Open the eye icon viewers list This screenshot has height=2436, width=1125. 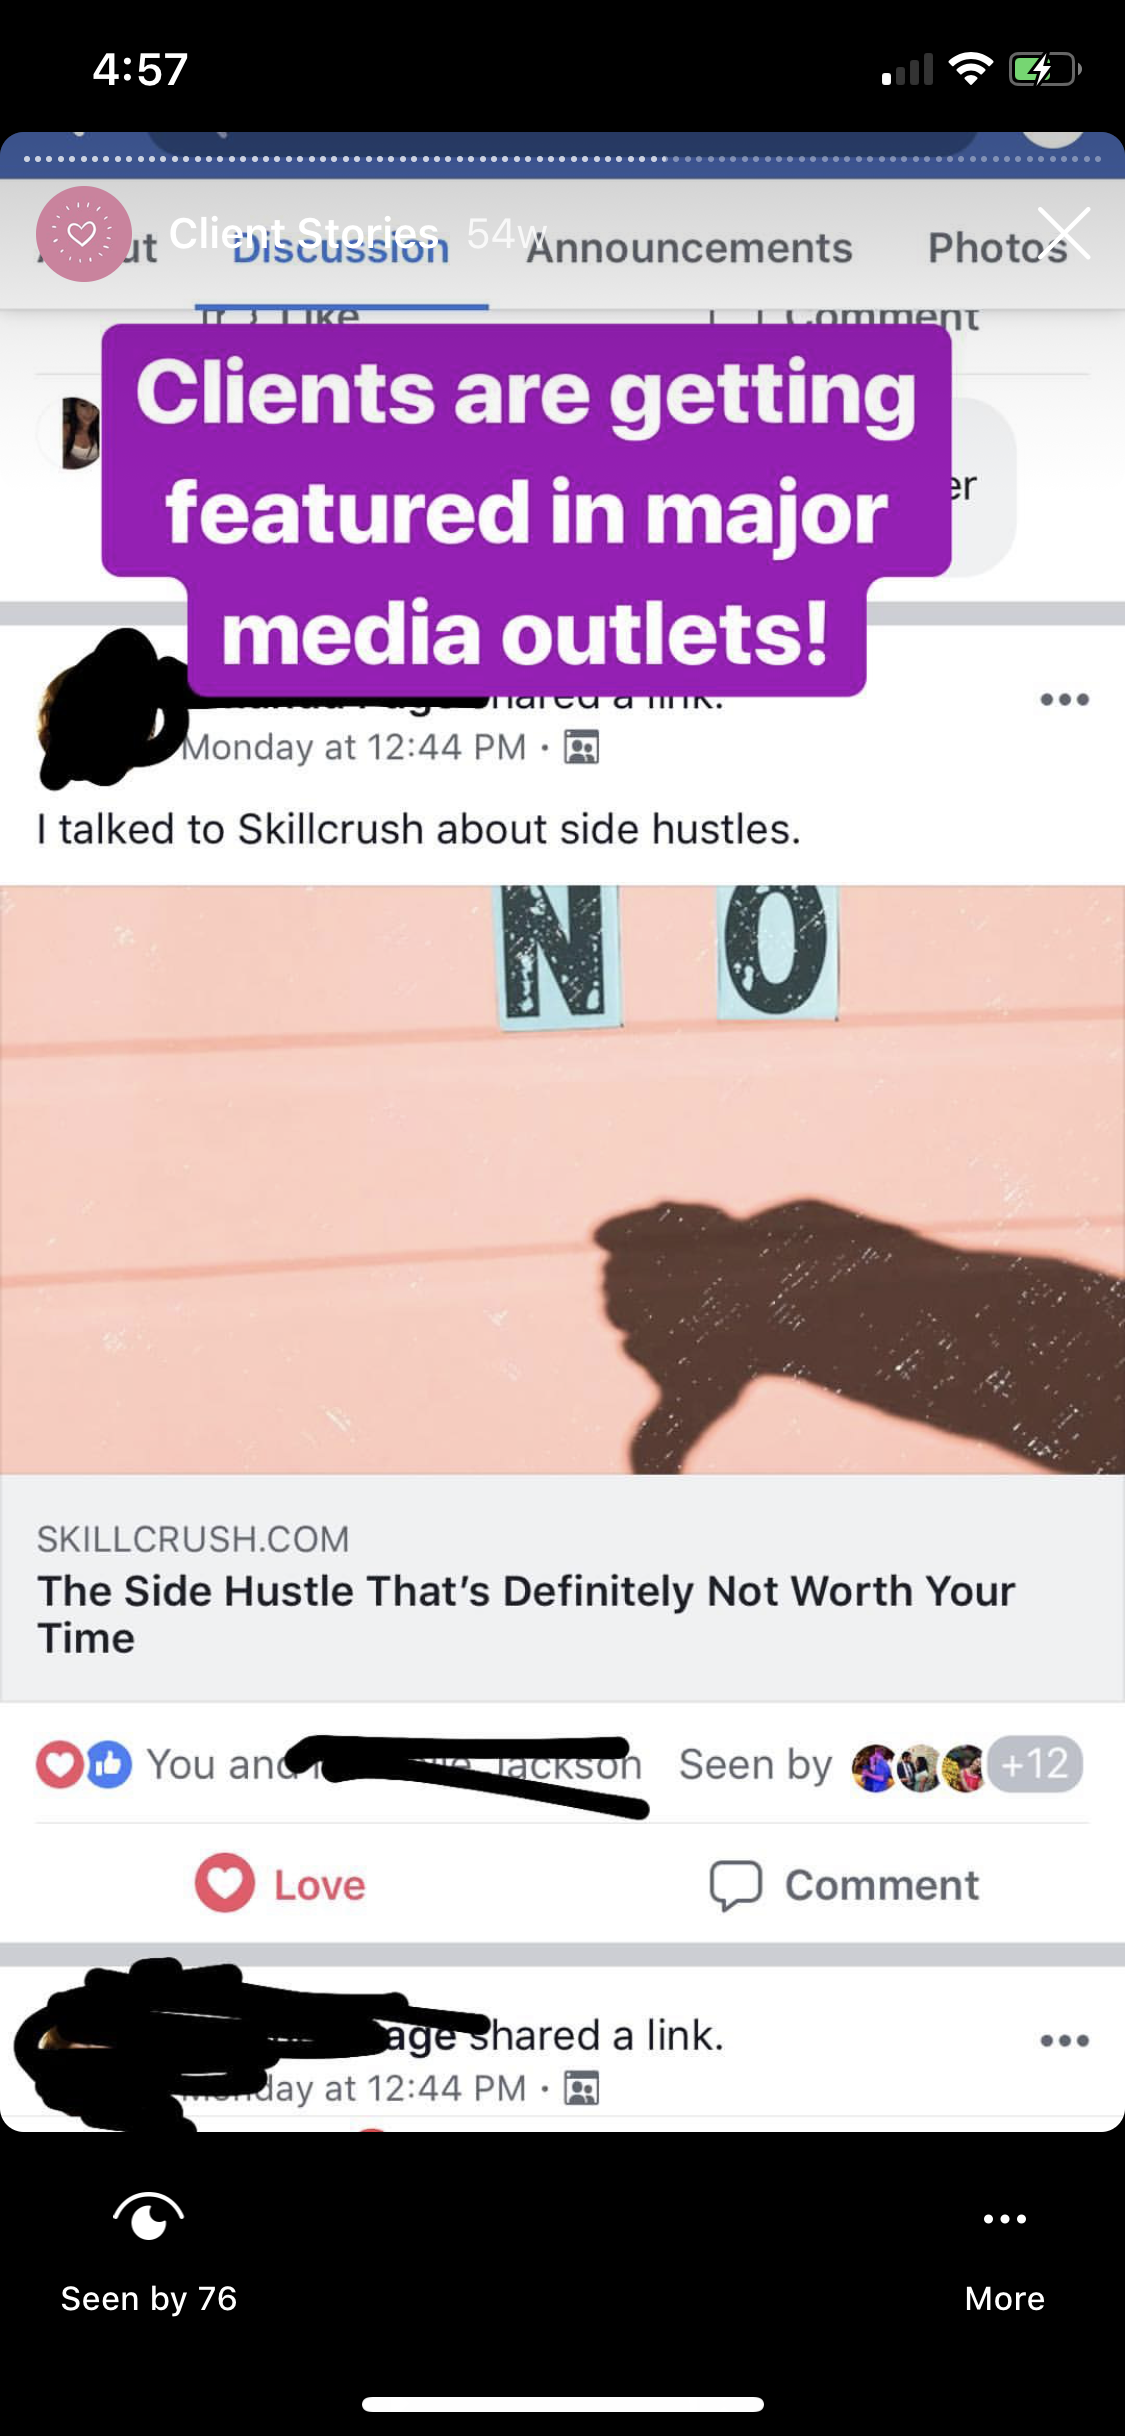148,2216
